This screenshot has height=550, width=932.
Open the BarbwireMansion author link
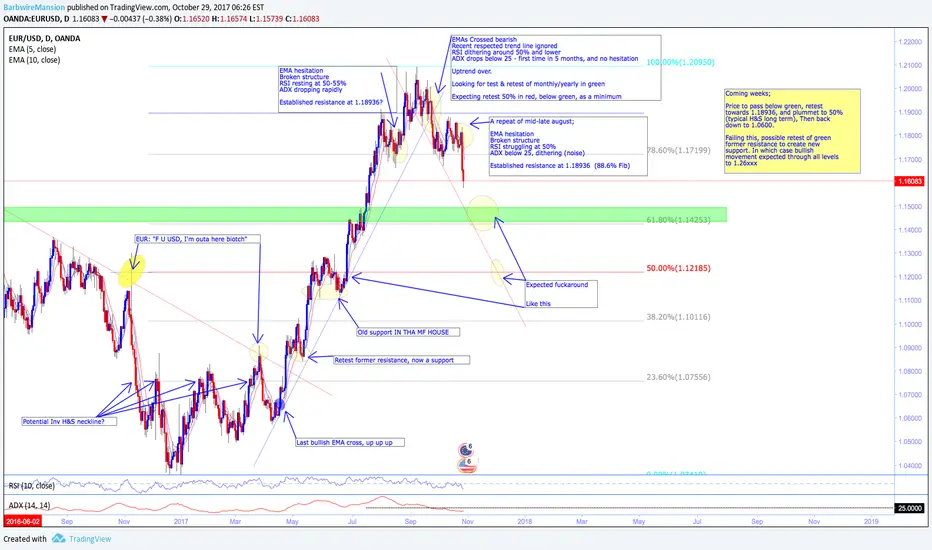(x=34, y=8)
